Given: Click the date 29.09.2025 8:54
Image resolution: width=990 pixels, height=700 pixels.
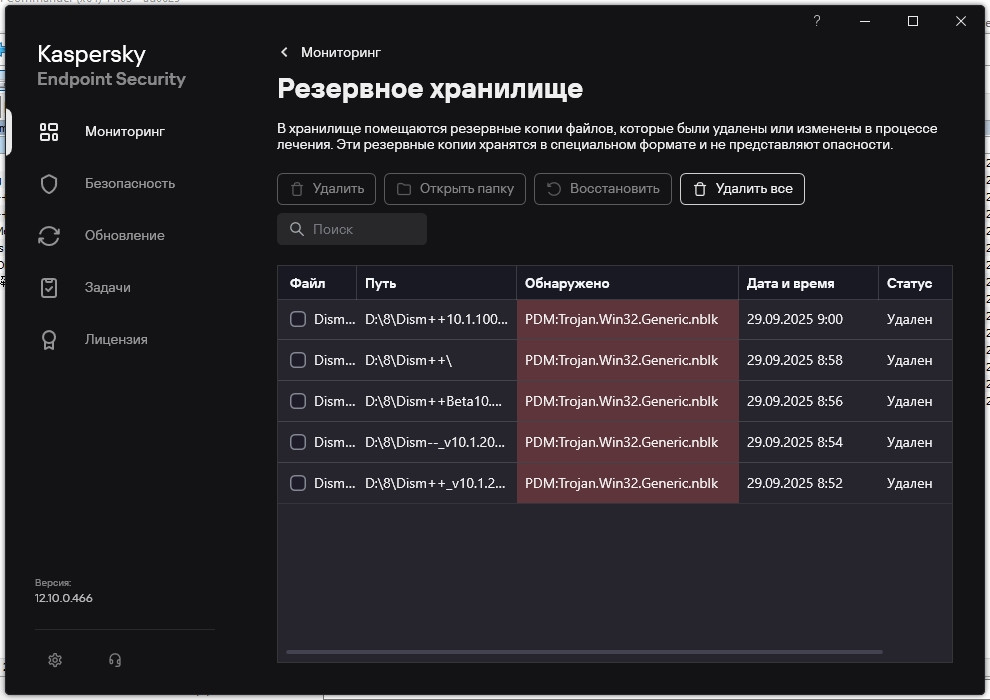Looking at the screenshot, I should coord(794,442).
